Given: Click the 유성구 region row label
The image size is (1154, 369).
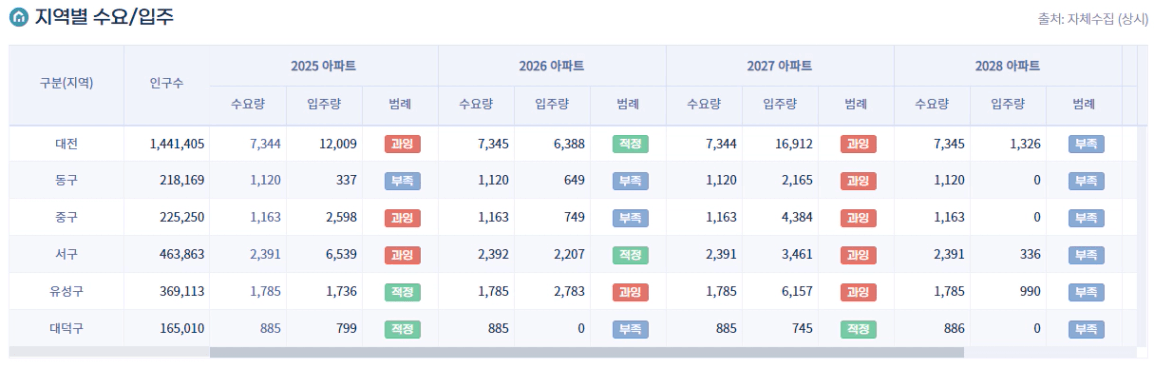Looking at the screenshot, I should [66, 292].
